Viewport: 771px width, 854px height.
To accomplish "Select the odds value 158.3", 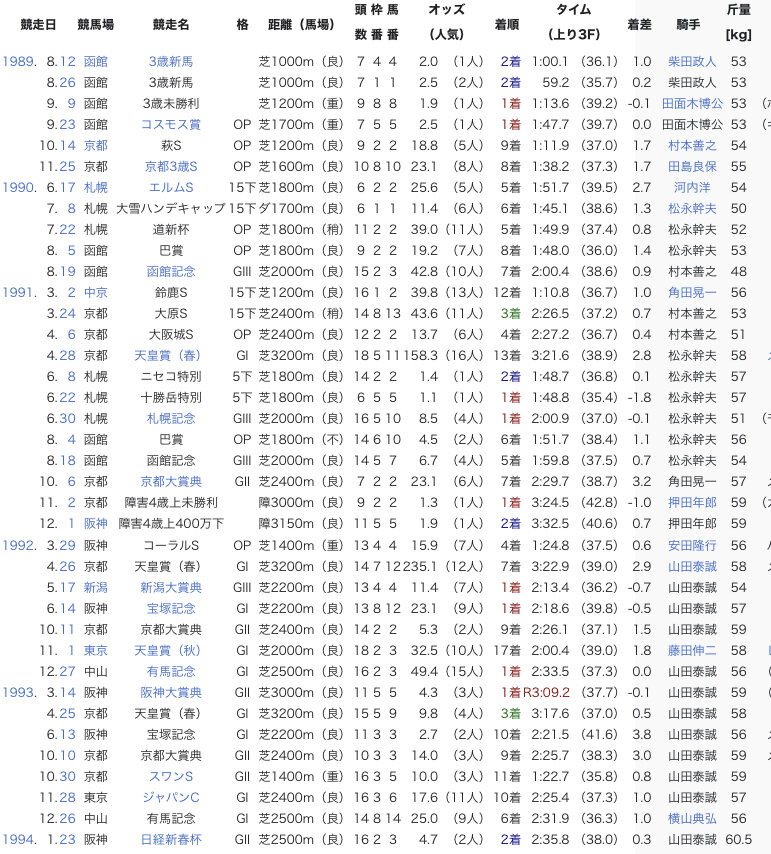I will (421, 356).
